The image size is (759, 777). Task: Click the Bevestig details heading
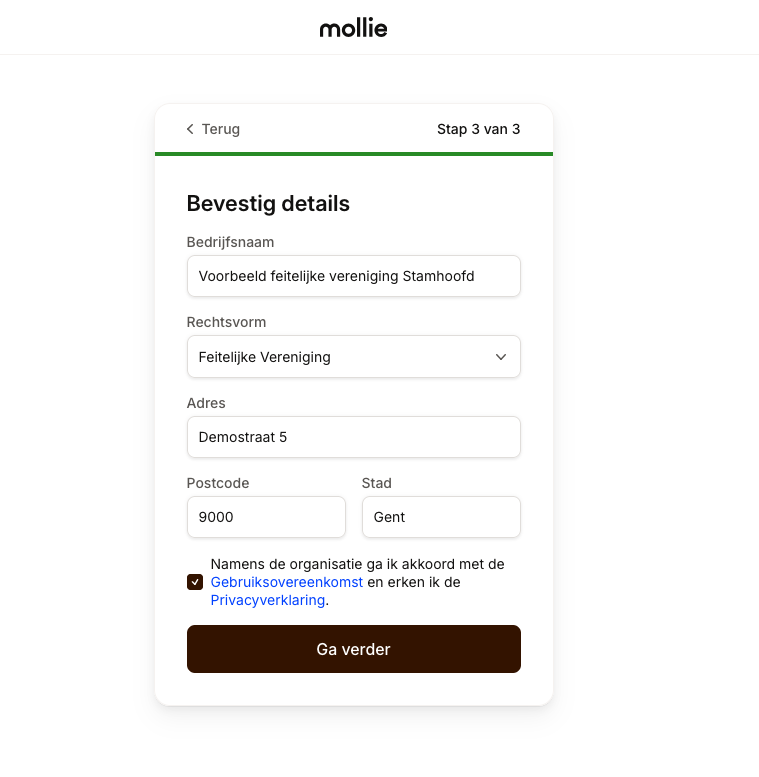tap(268, 204)
